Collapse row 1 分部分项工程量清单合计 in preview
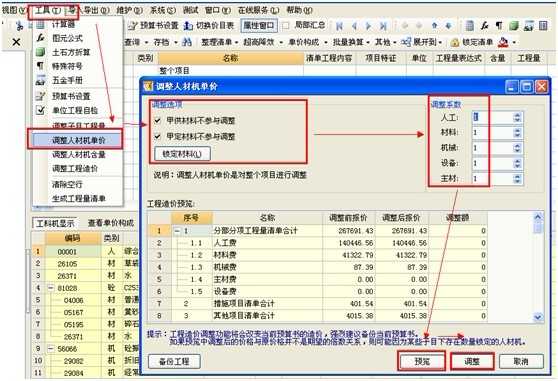 pyautogui.click(x=177, y=231)
